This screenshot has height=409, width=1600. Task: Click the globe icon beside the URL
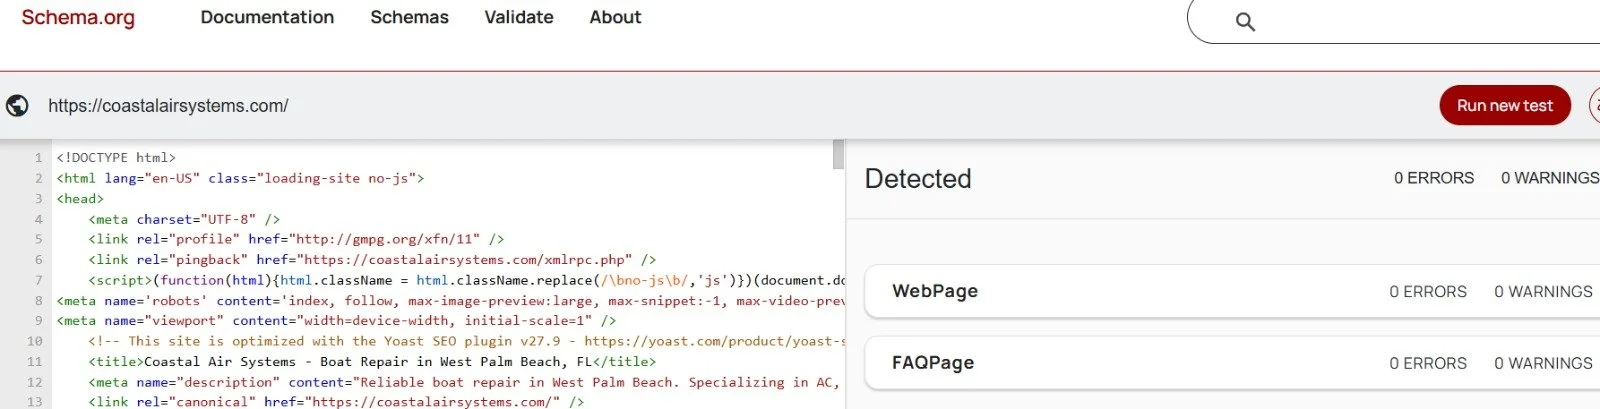click(17, 106)
